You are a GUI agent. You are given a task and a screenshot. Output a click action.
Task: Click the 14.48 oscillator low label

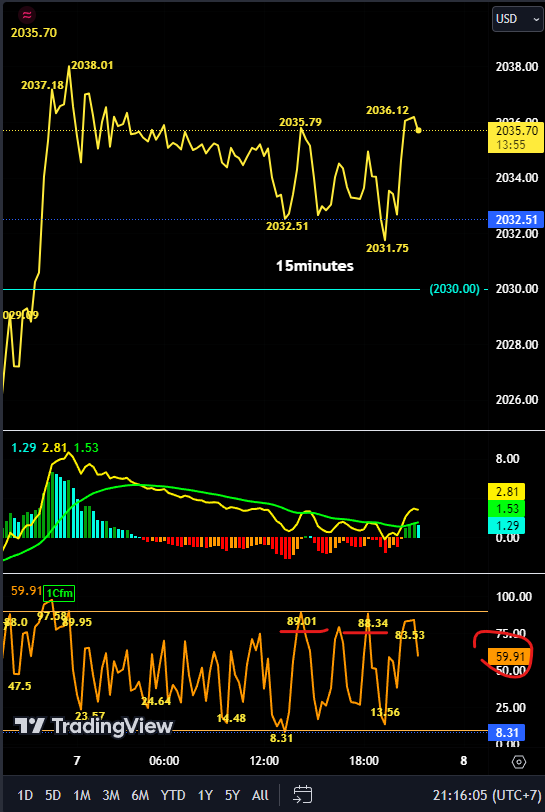click(231, 718)
